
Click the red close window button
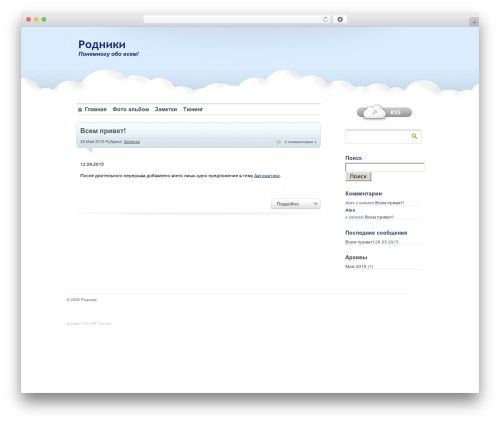coord(29,19)
